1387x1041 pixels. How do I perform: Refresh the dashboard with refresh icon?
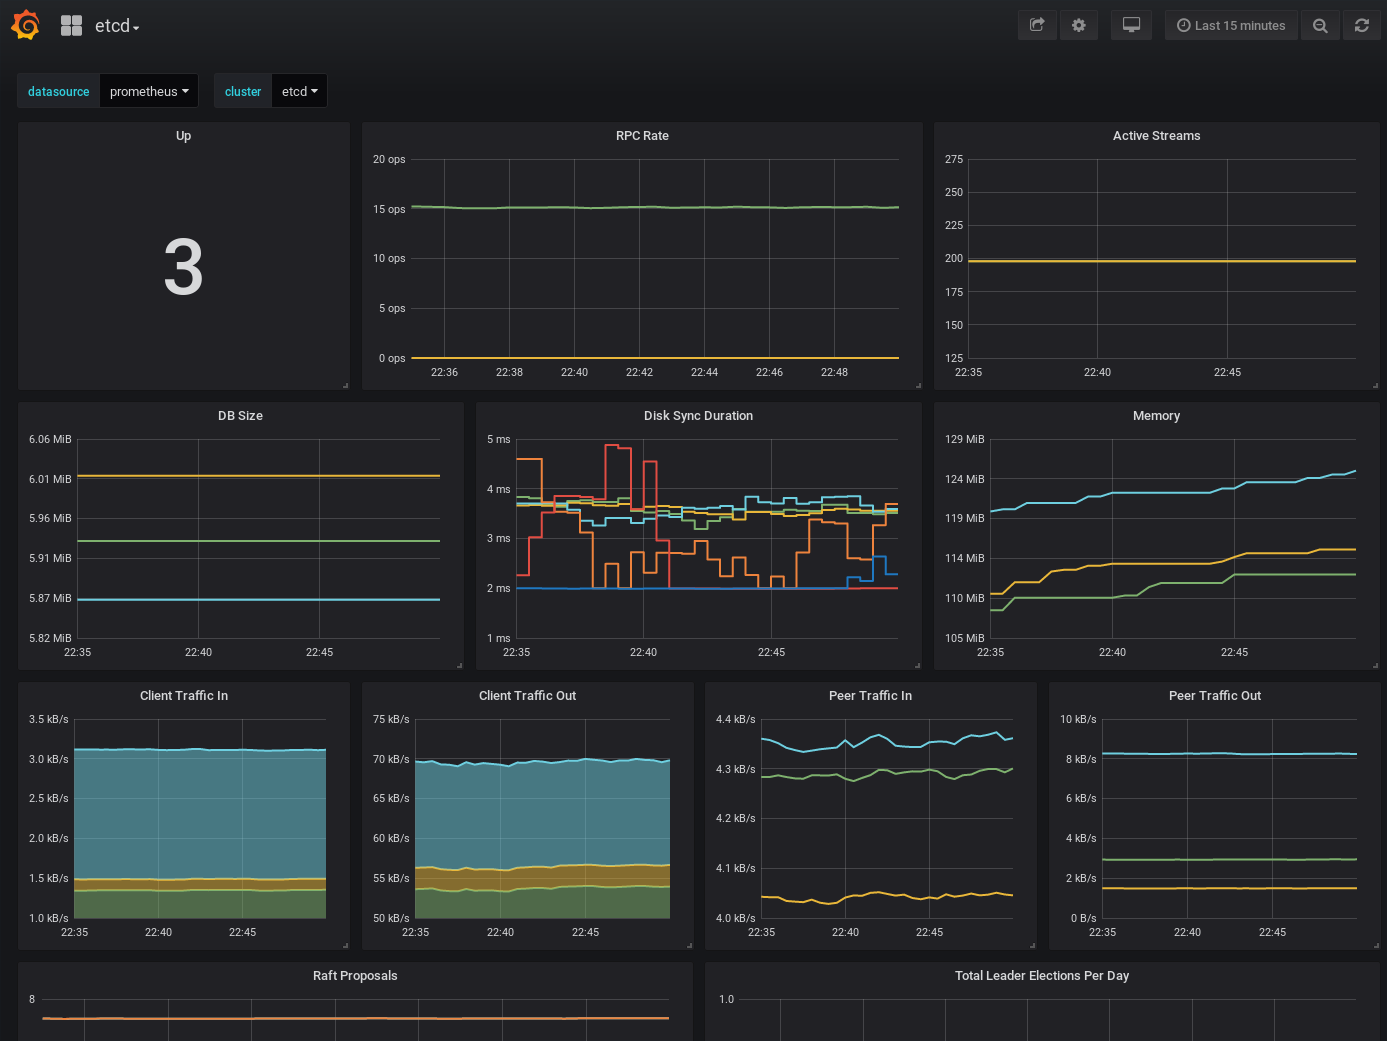pyautogui.click(x=1361, y=25)
